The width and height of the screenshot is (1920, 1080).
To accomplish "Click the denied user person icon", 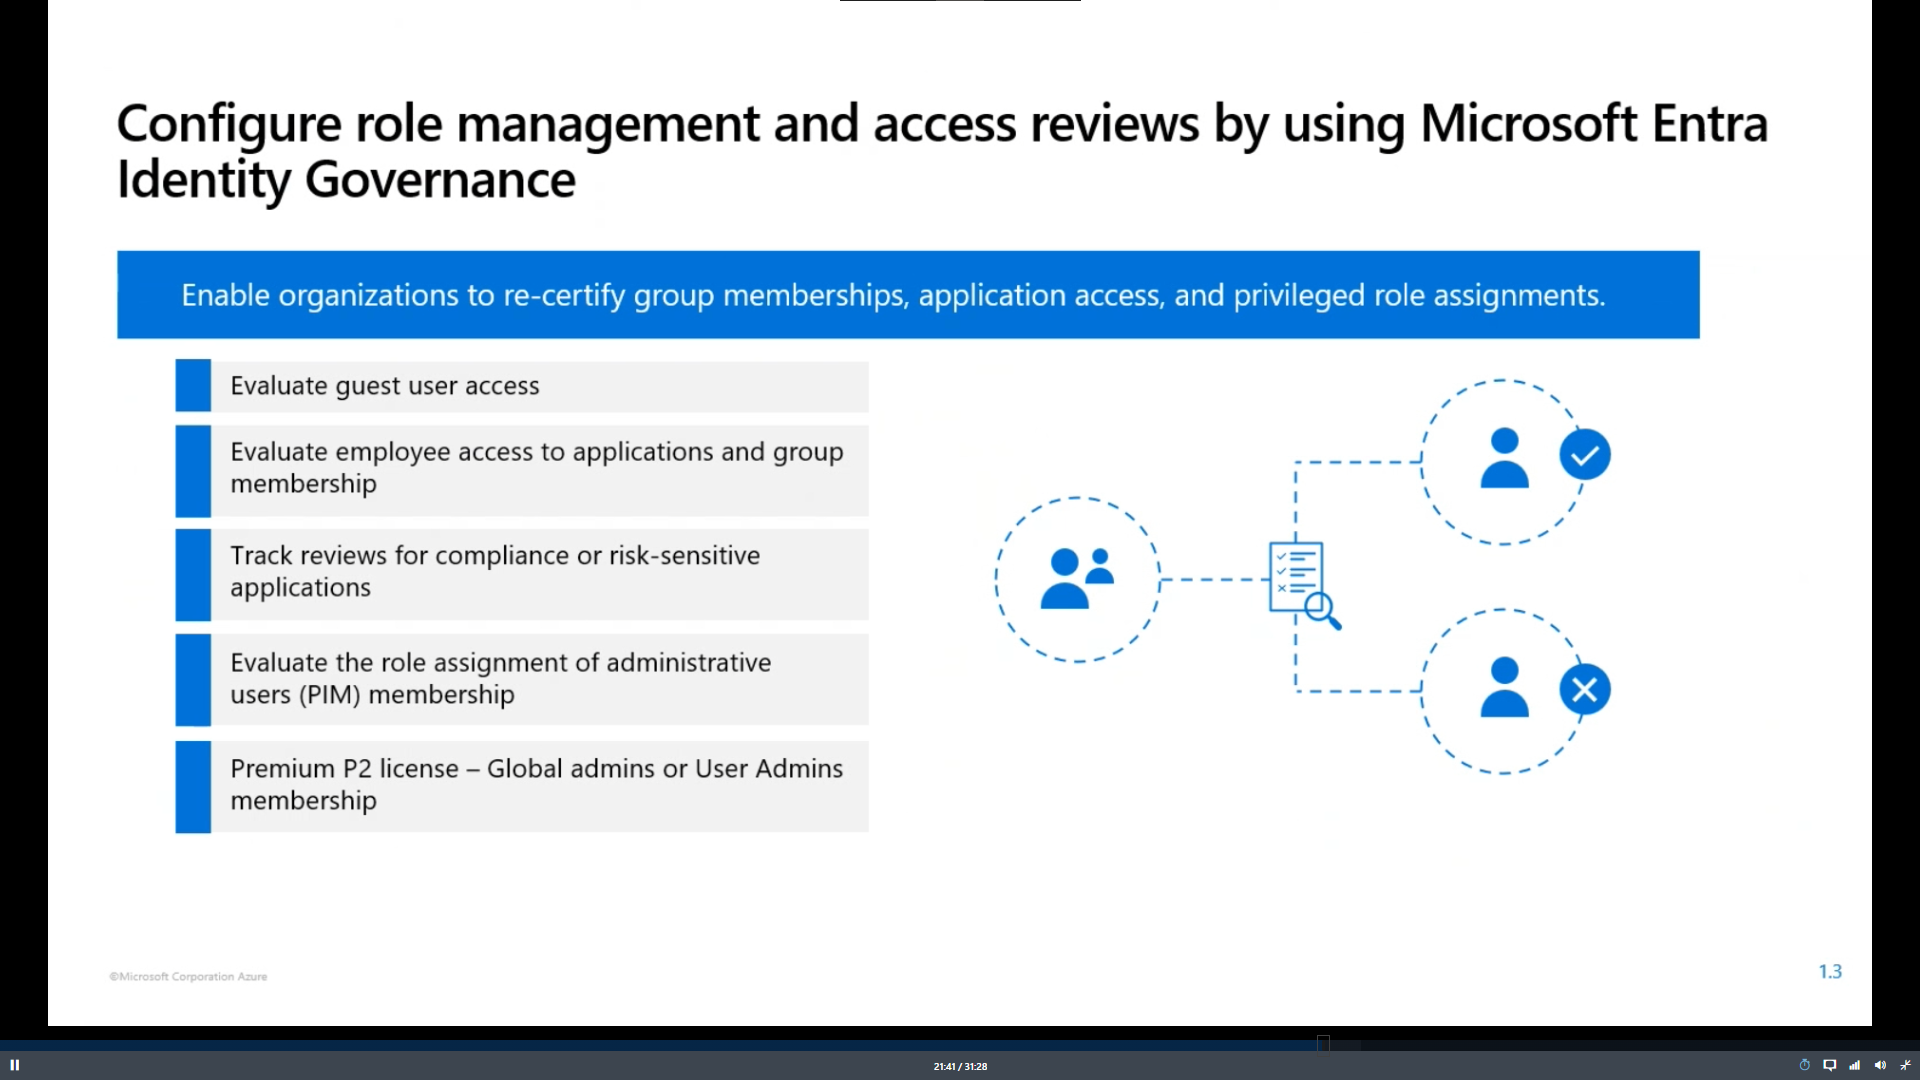I will tap(1504, 687).
